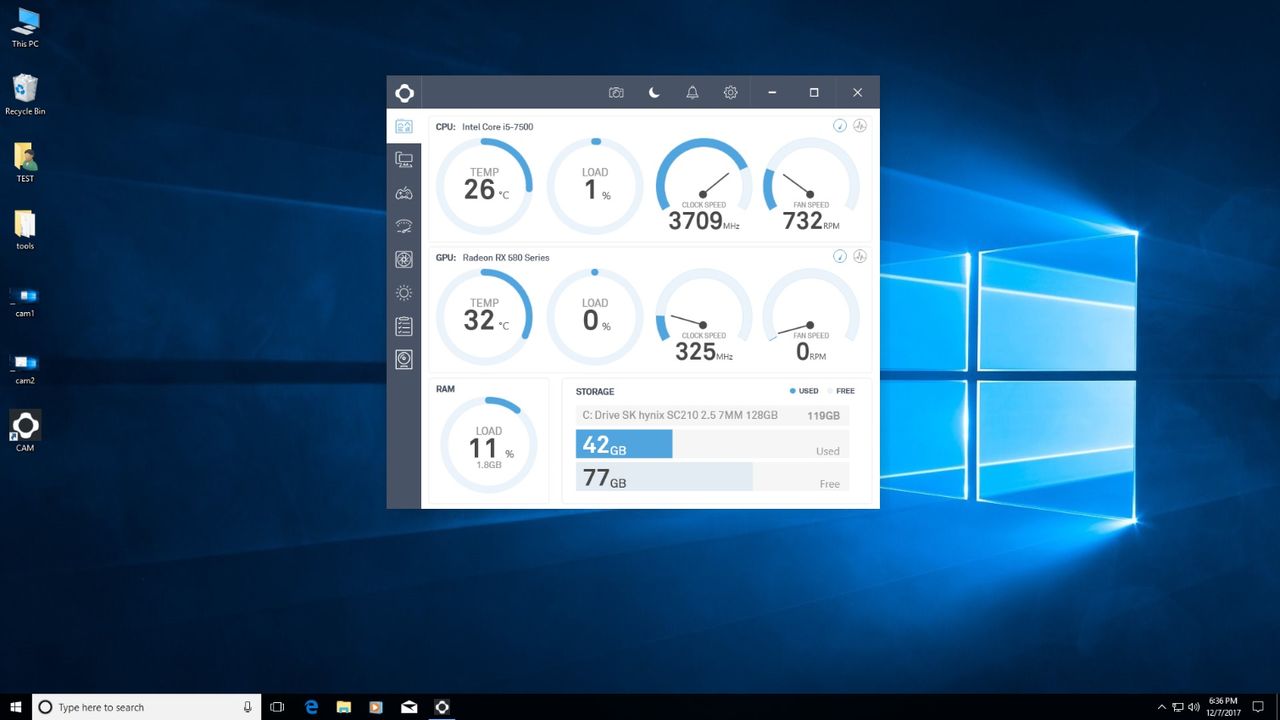Screen dimensions: 1280x720
Task: Click the RAM load gauge showing 11%
Action: tap(489, 445)
